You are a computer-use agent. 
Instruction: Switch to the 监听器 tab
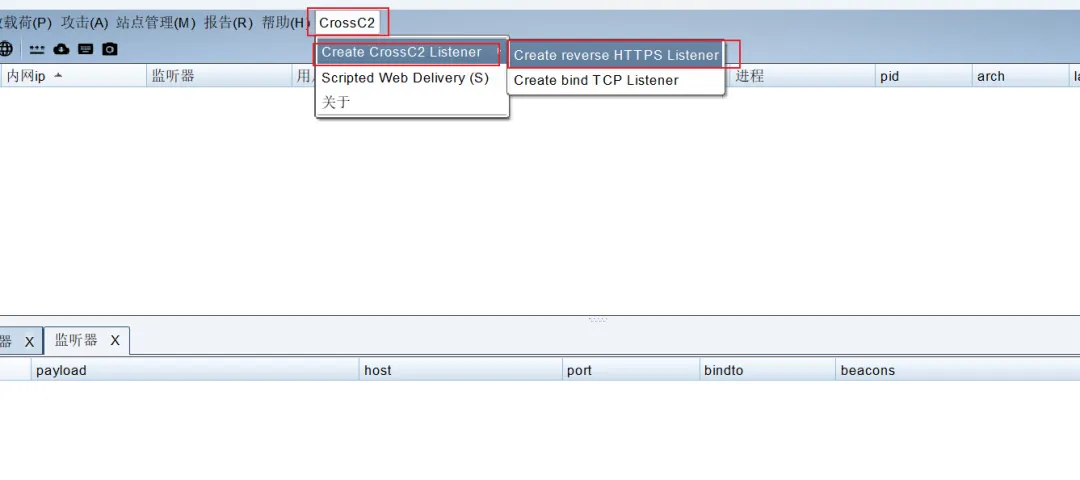coord(76,340)
